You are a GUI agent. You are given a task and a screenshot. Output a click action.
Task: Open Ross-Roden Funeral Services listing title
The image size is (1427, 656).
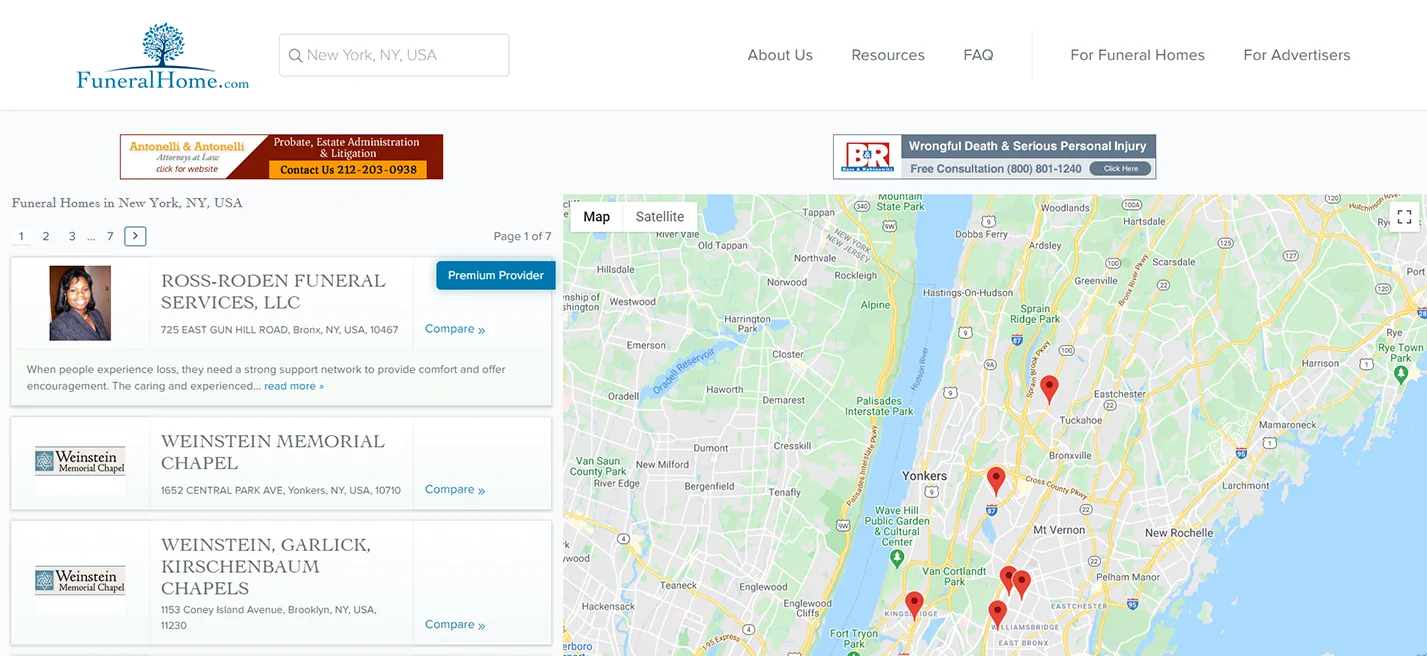(273, 291)
